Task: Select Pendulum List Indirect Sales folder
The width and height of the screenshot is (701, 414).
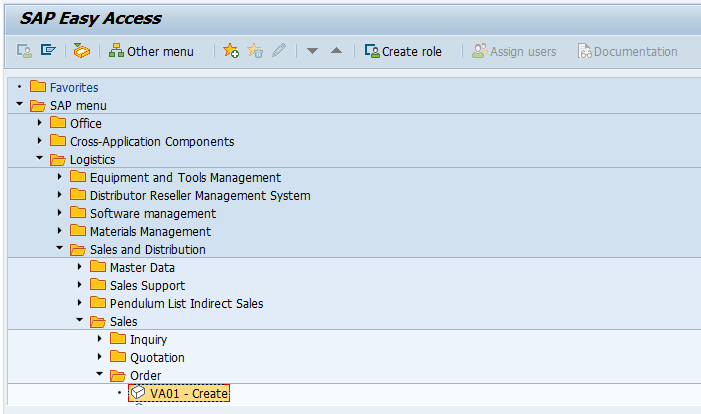Action: (x=186, y=304)
